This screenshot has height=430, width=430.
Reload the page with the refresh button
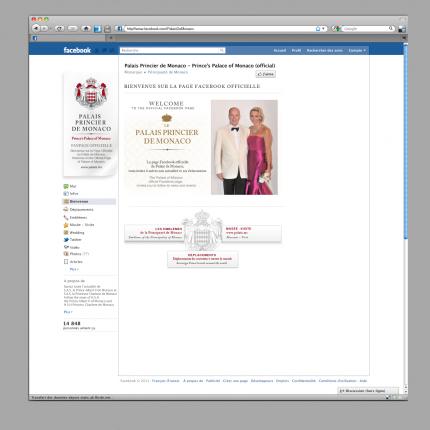click(60, 29)
